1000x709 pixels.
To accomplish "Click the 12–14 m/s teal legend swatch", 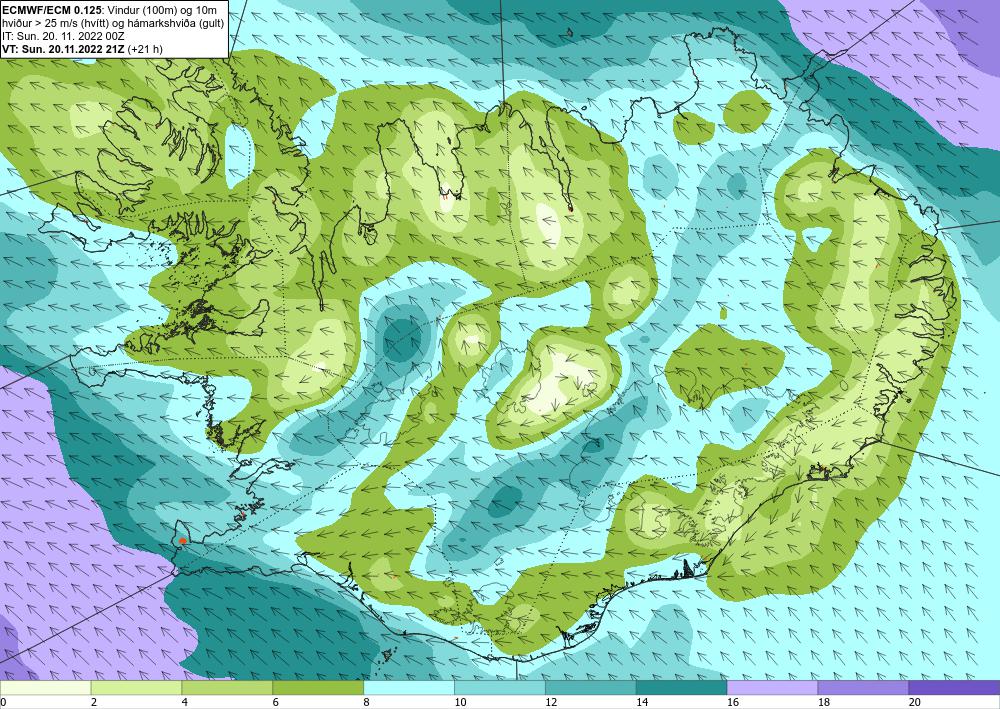I will point(591,688).
